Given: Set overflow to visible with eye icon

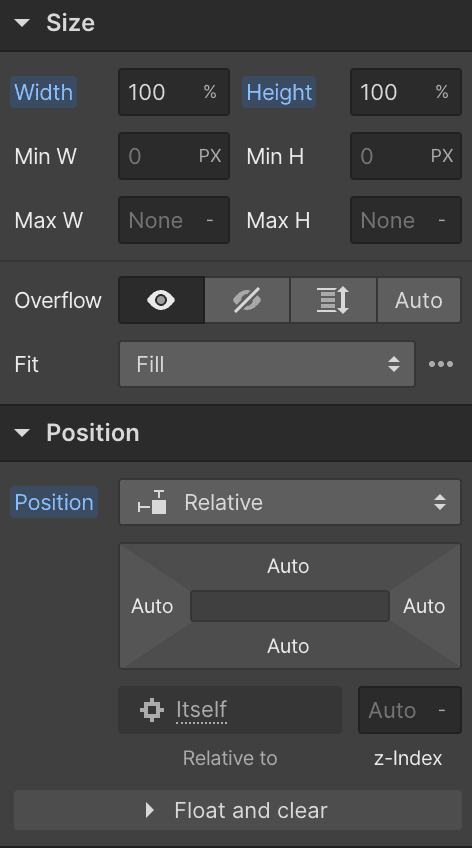Looking at the screenshot, I should coord(161,300).
